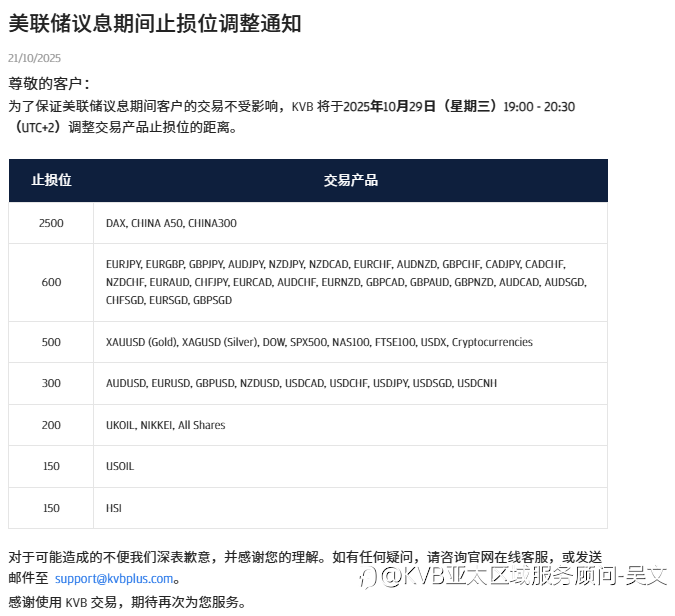Click the AUDUSD, EURUSD products row
The image size is (675, 616).
[350, 383]
